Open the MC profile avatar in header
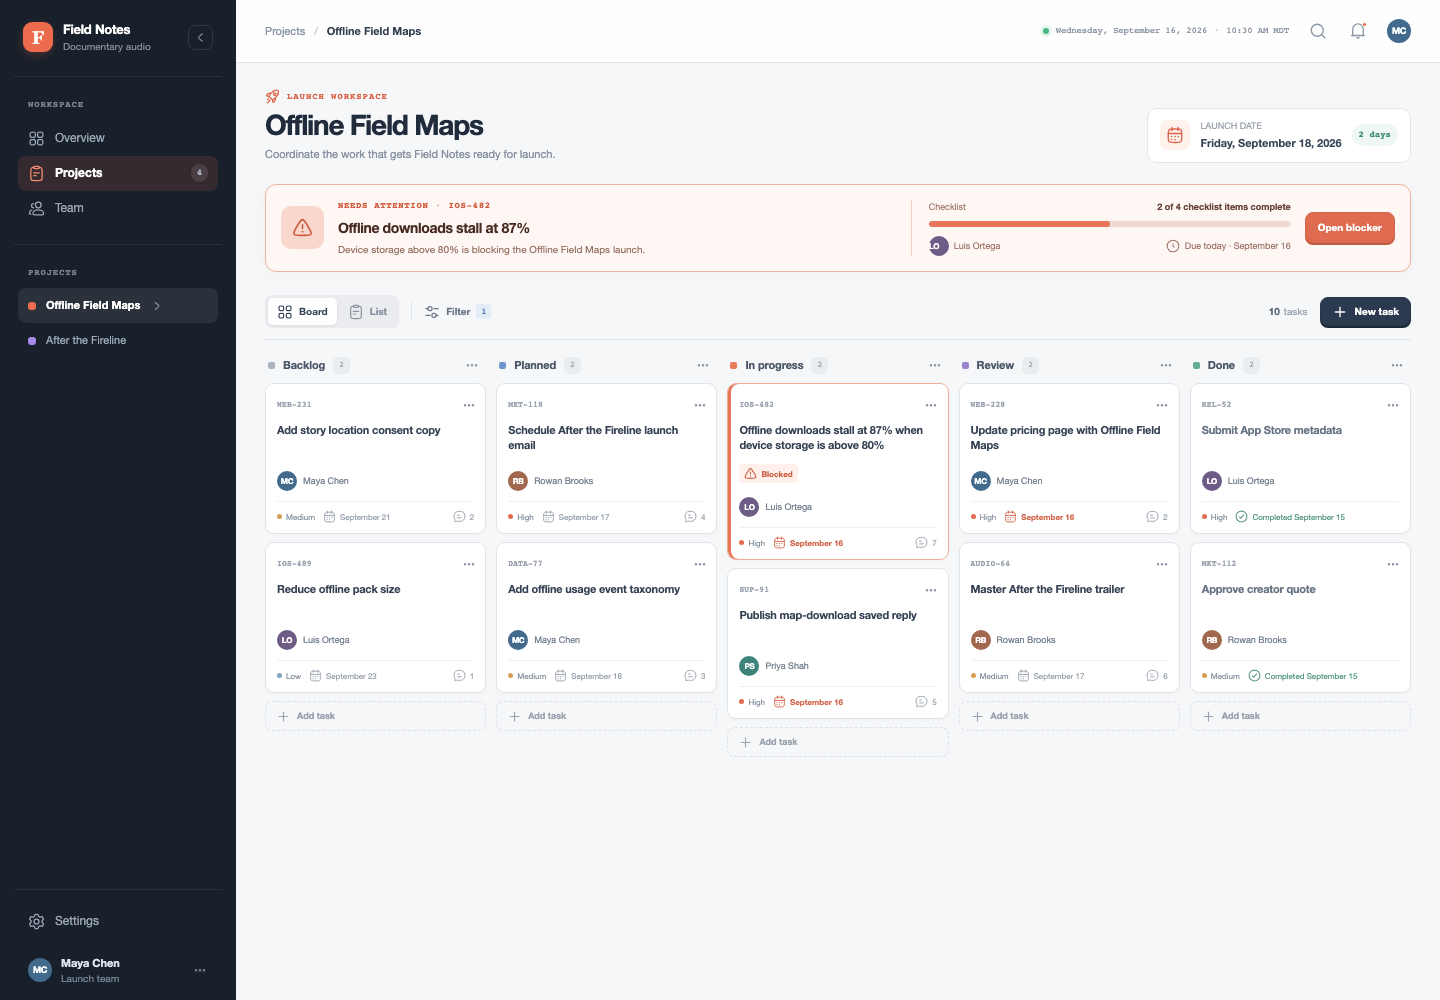The width and height of the screenshot is (1440, 1000). click(x=1399, y=31)
